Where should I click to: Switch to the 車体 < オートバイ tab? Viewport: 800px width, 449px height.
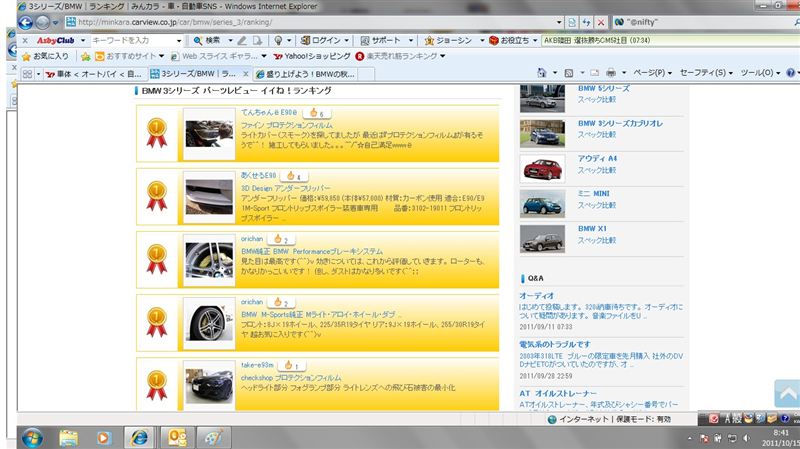94,74
